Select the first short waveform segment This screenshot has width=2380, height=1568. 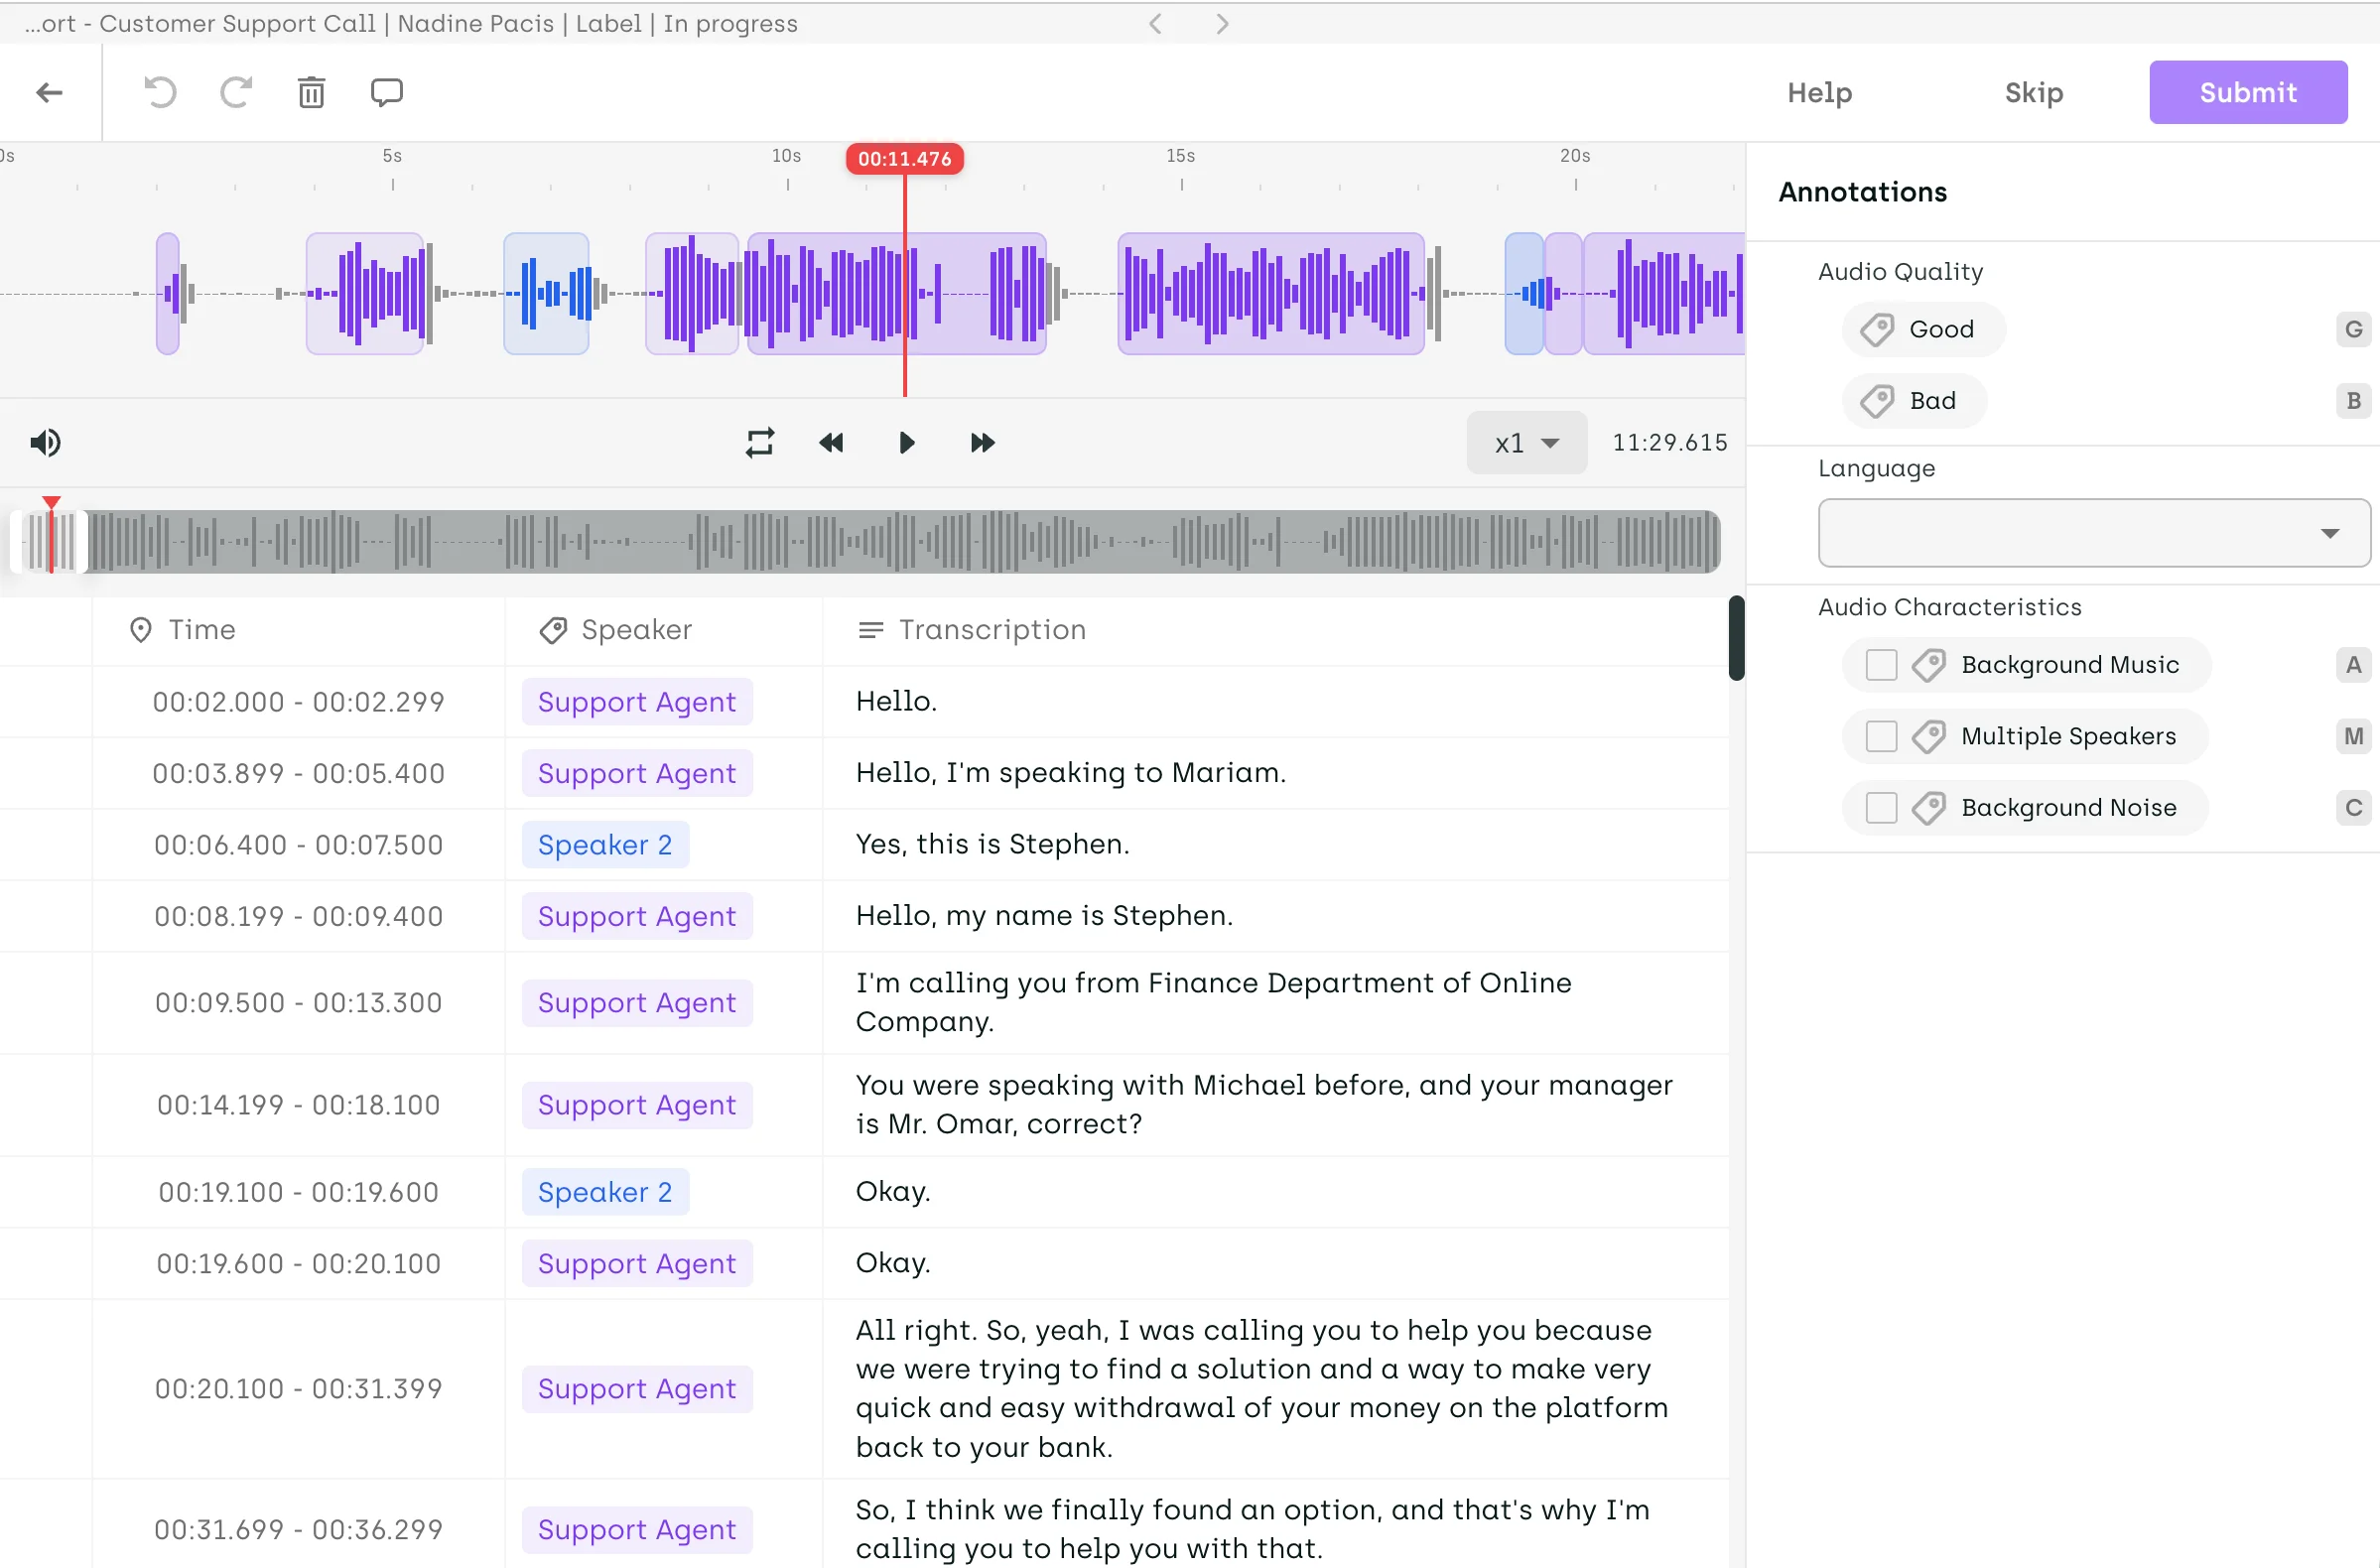(x=167, y=294)
